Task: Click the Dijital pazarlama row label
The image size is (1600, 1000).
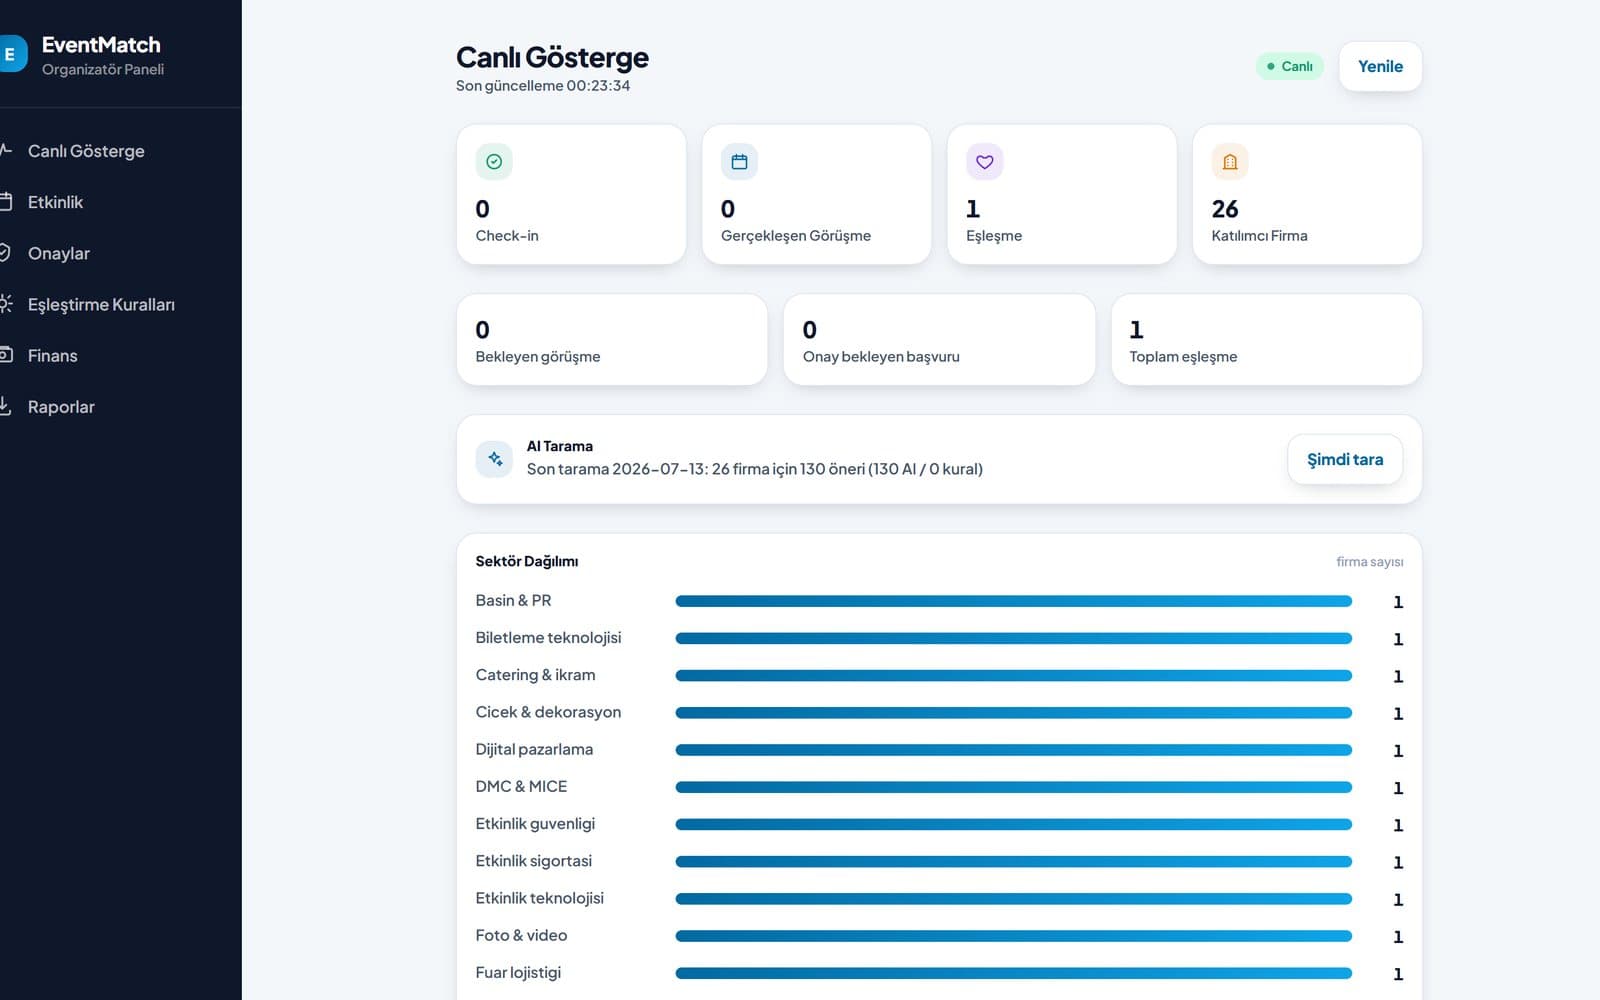Action: point(534,749)
